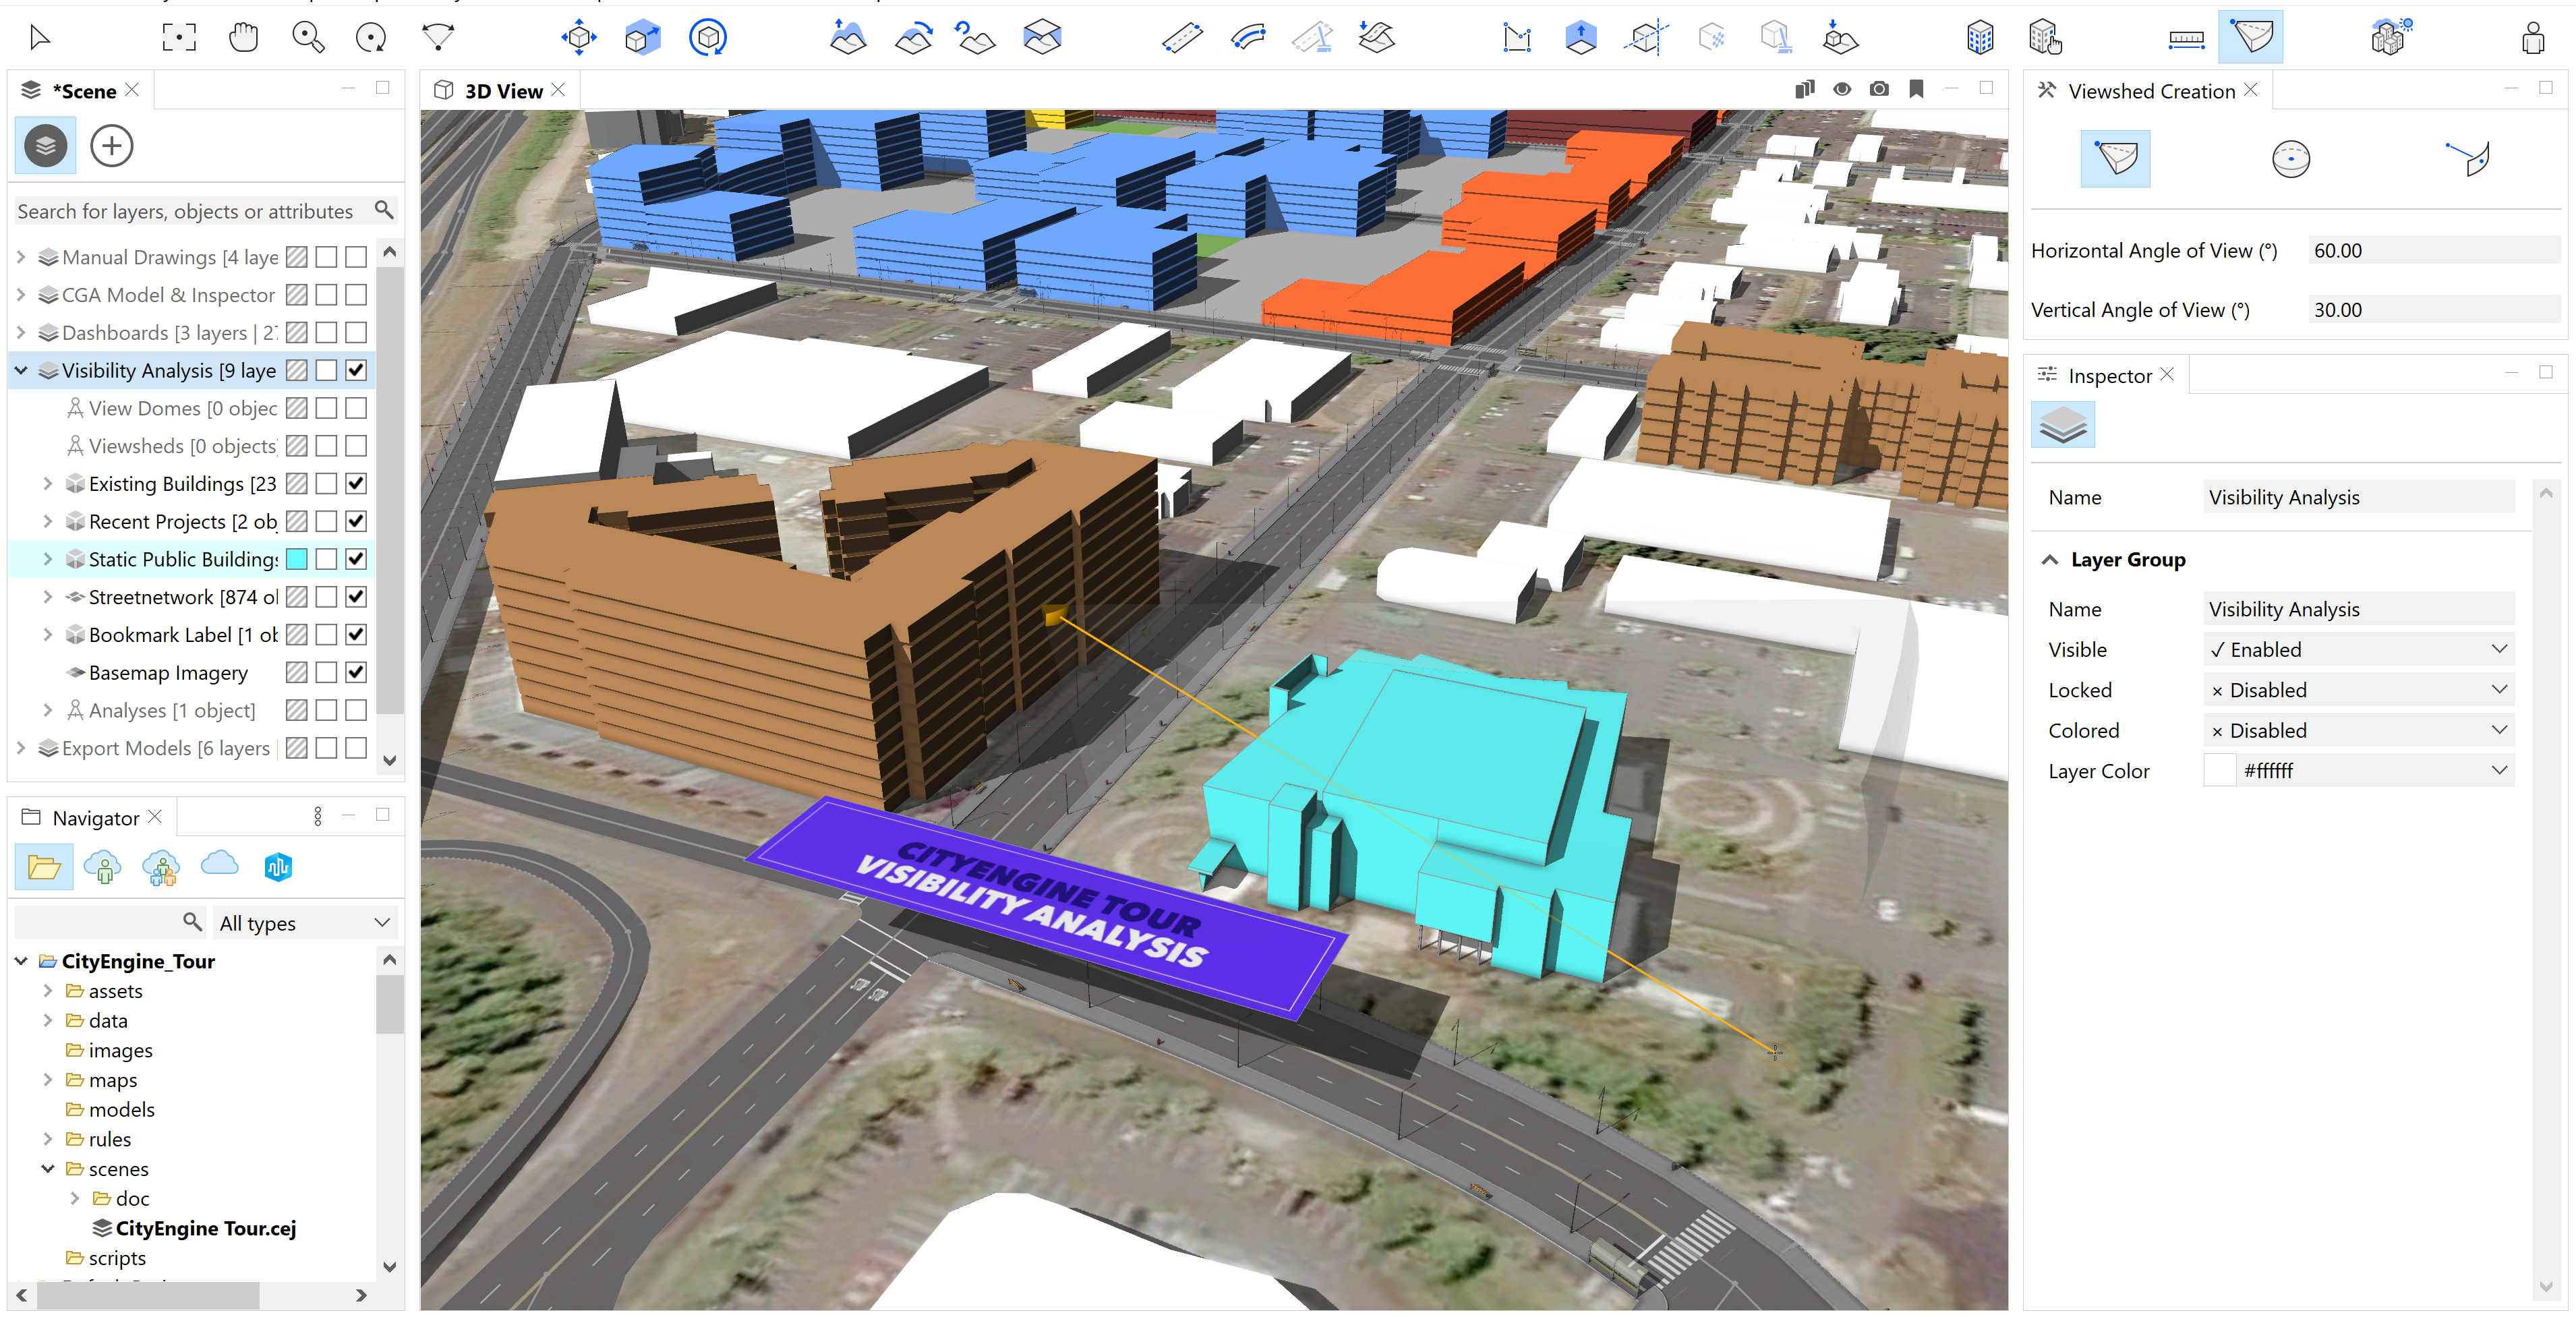Click the add layer plus button
Screen dimensions: 2576x1317
pos(111,146)
